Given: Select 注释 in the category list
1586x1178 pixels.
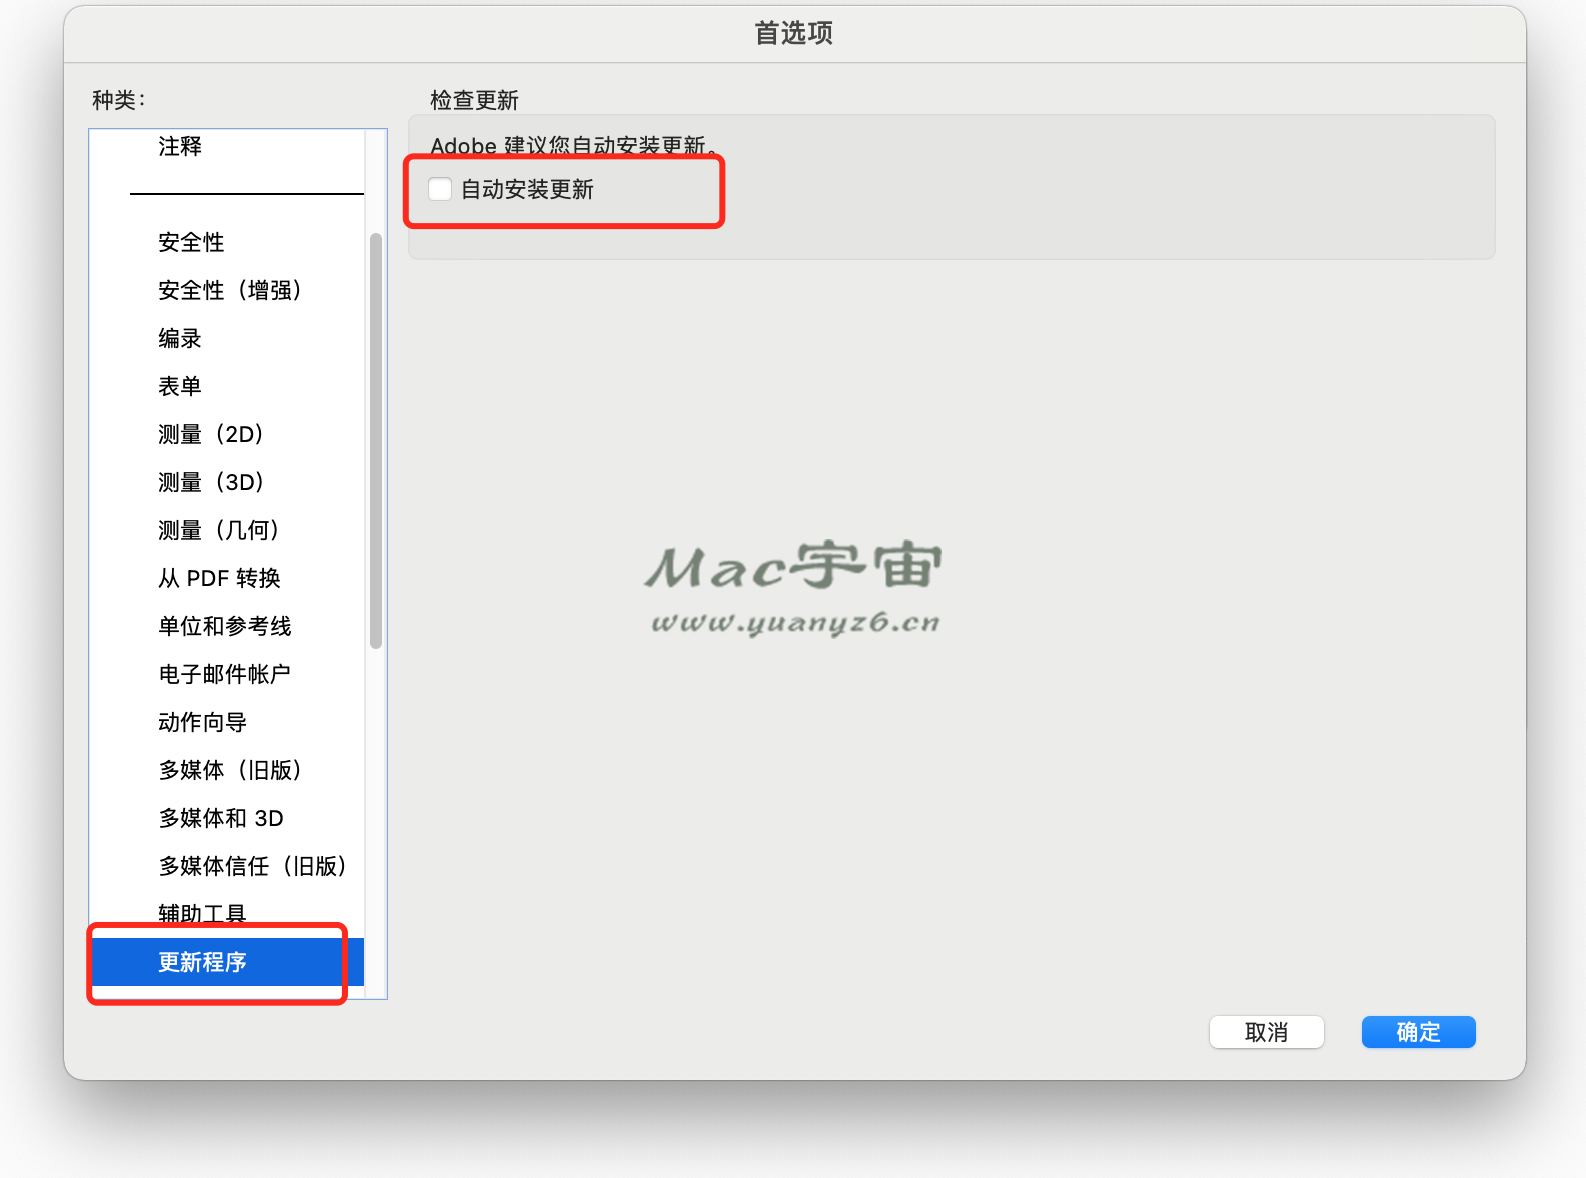Looking at the screenshot, I should pyautogui.click(x=180, y=146).
